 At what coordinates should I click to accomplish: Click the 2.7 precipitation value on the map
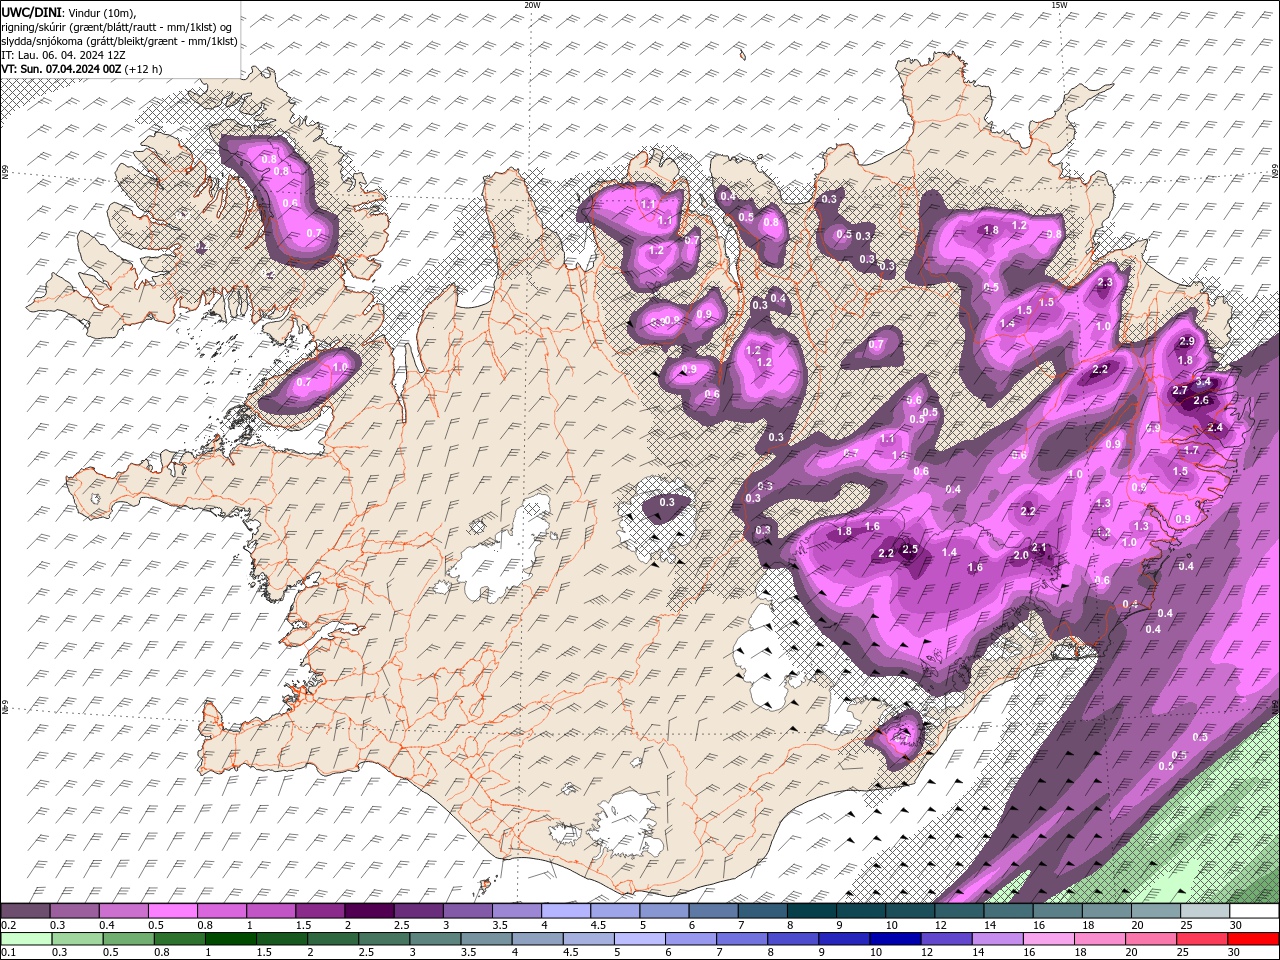tap(1179, 390)
